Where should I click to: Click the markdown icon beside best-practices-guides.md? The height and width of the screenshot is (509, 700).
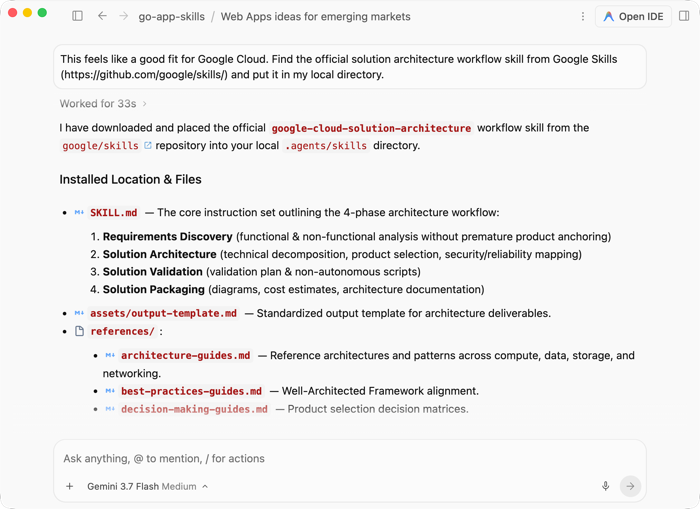[110, 391]
